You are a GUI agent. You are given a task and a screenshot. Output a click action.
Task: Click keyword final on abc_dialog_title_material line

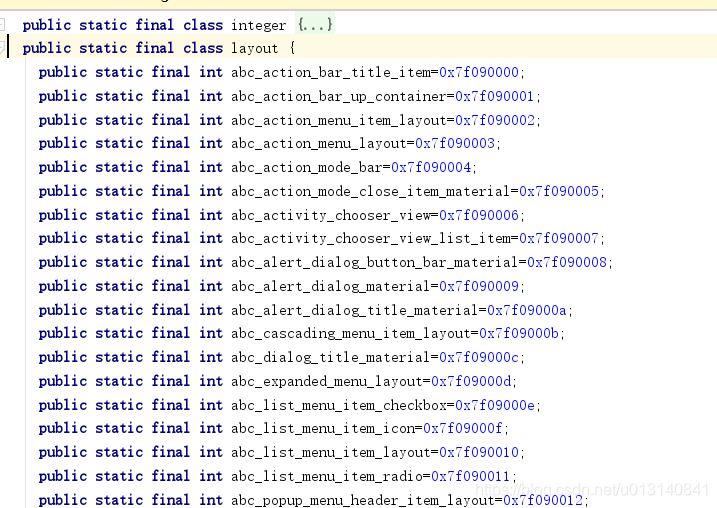pos(171,357)
